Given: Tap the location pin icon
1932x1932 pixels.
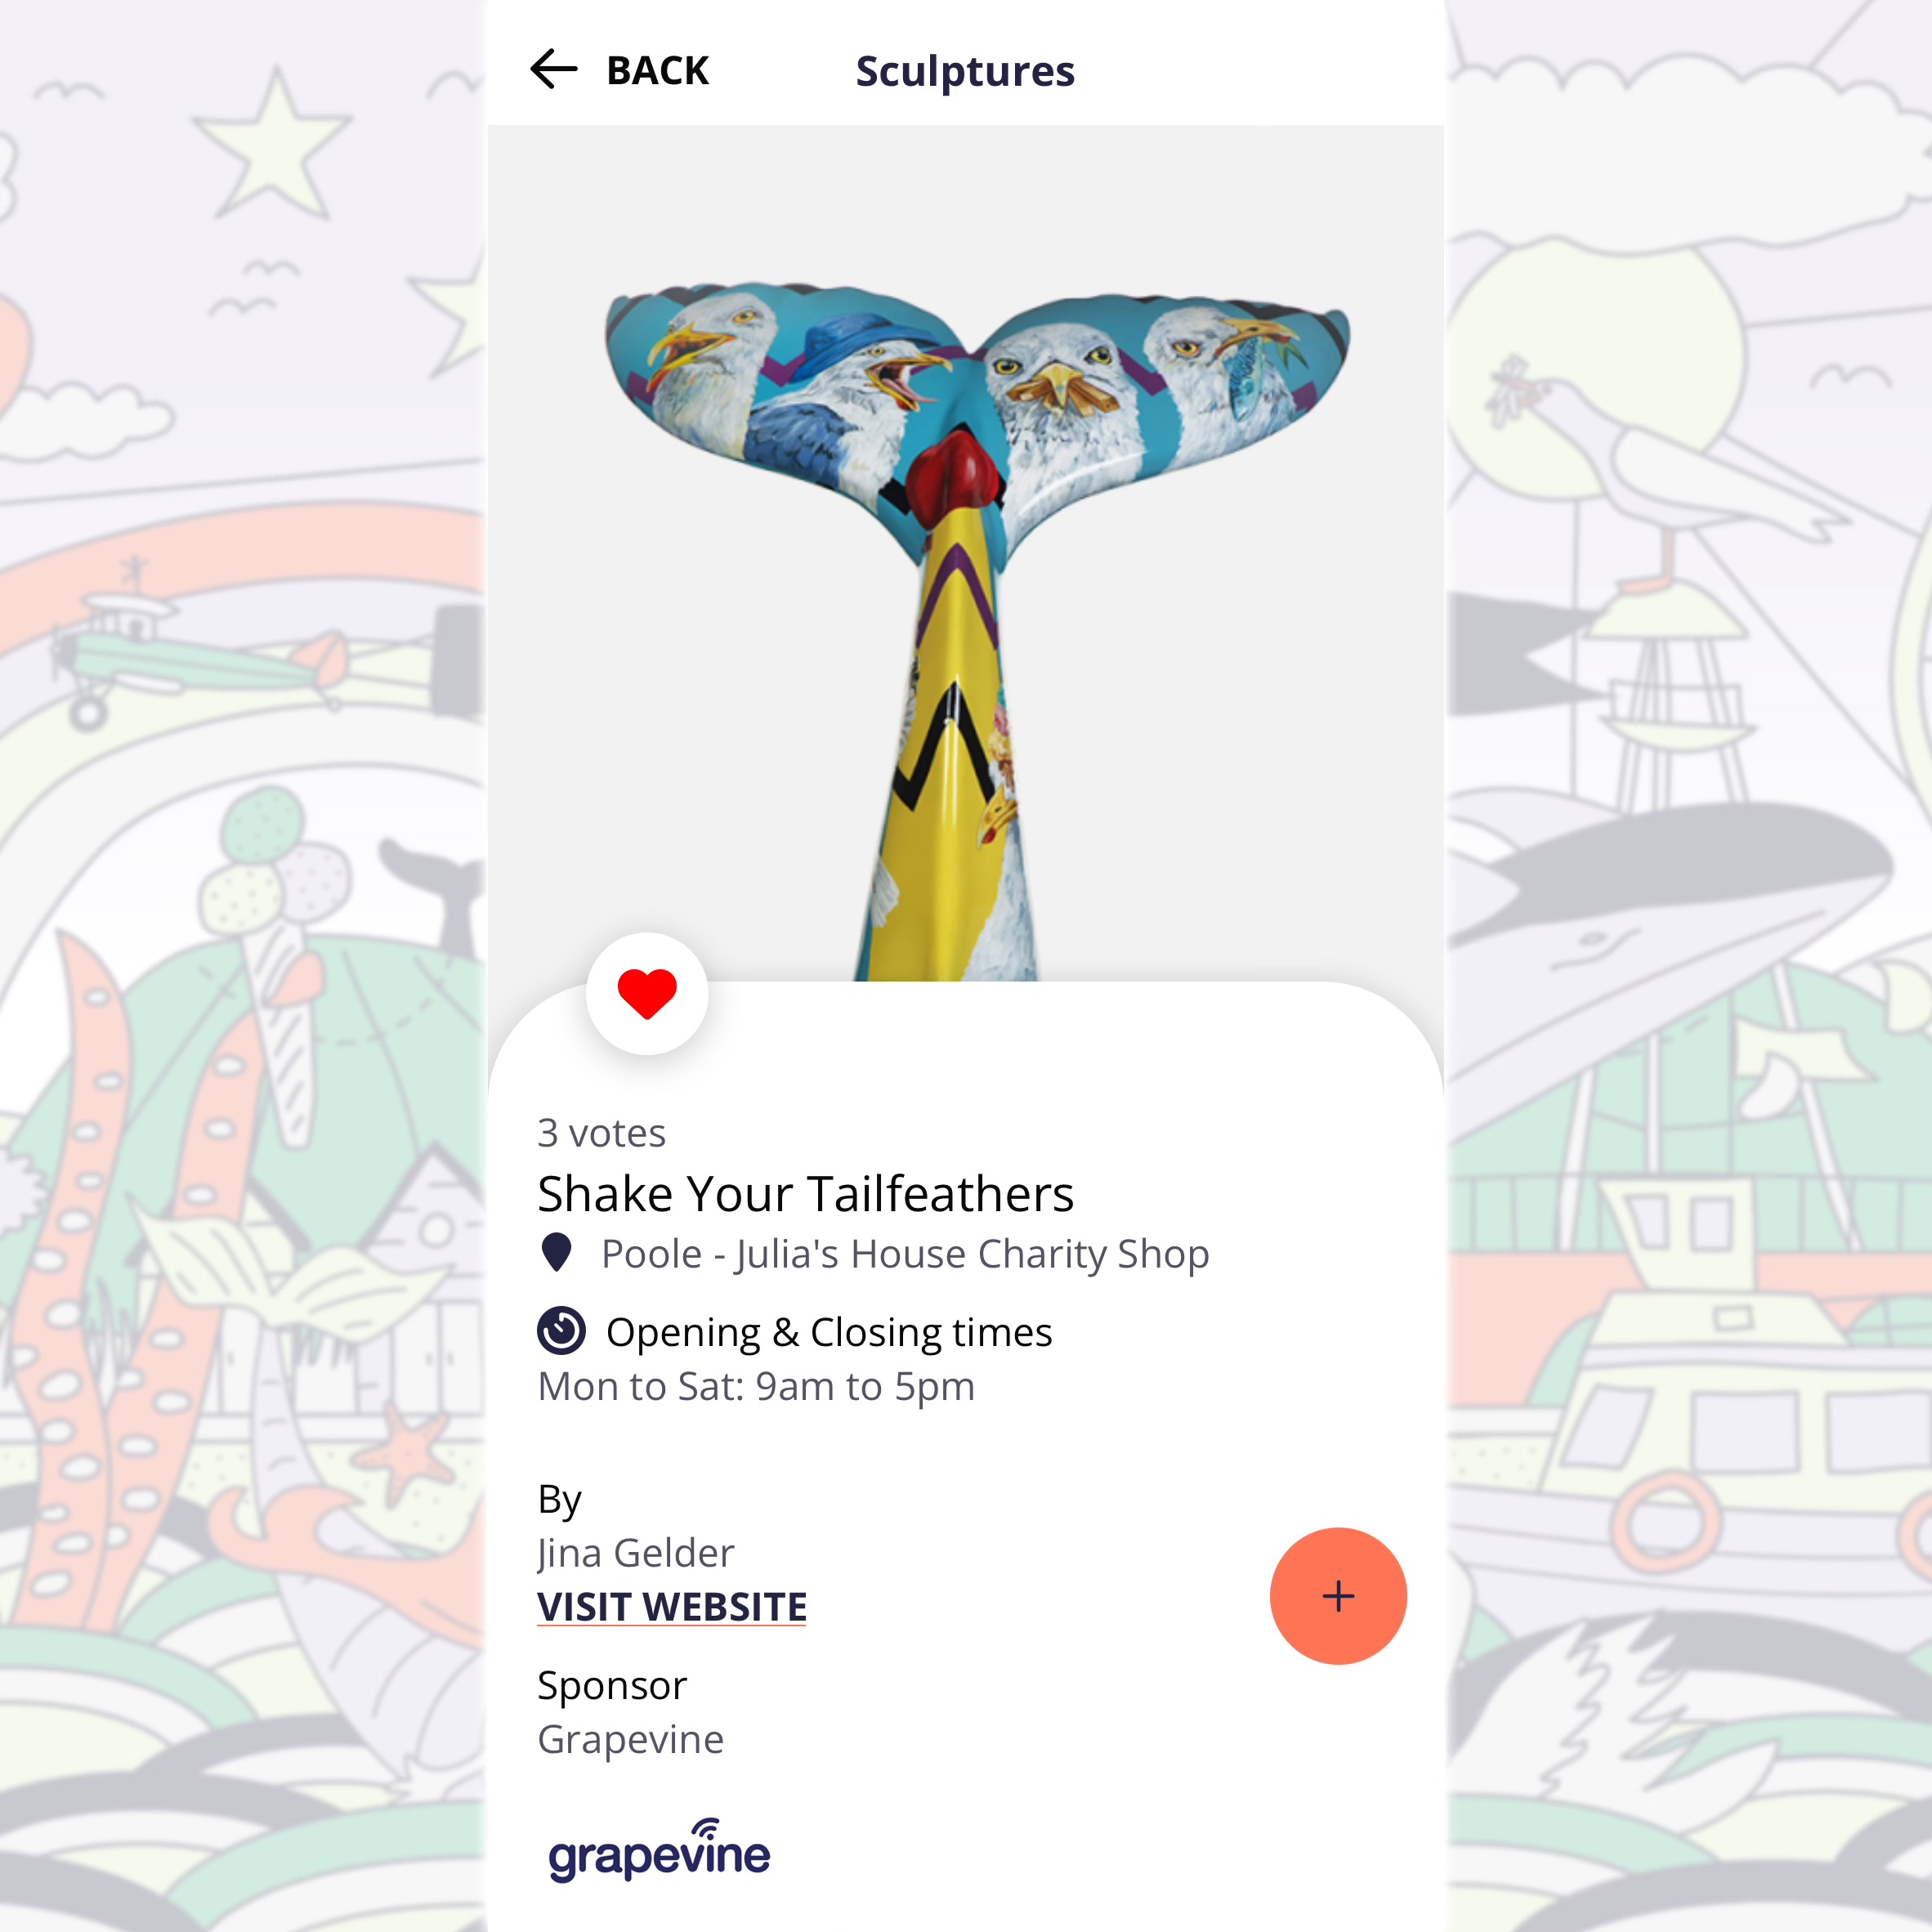Looking at the screenshot, I should pyautogui.click(x=556, y=1252).
